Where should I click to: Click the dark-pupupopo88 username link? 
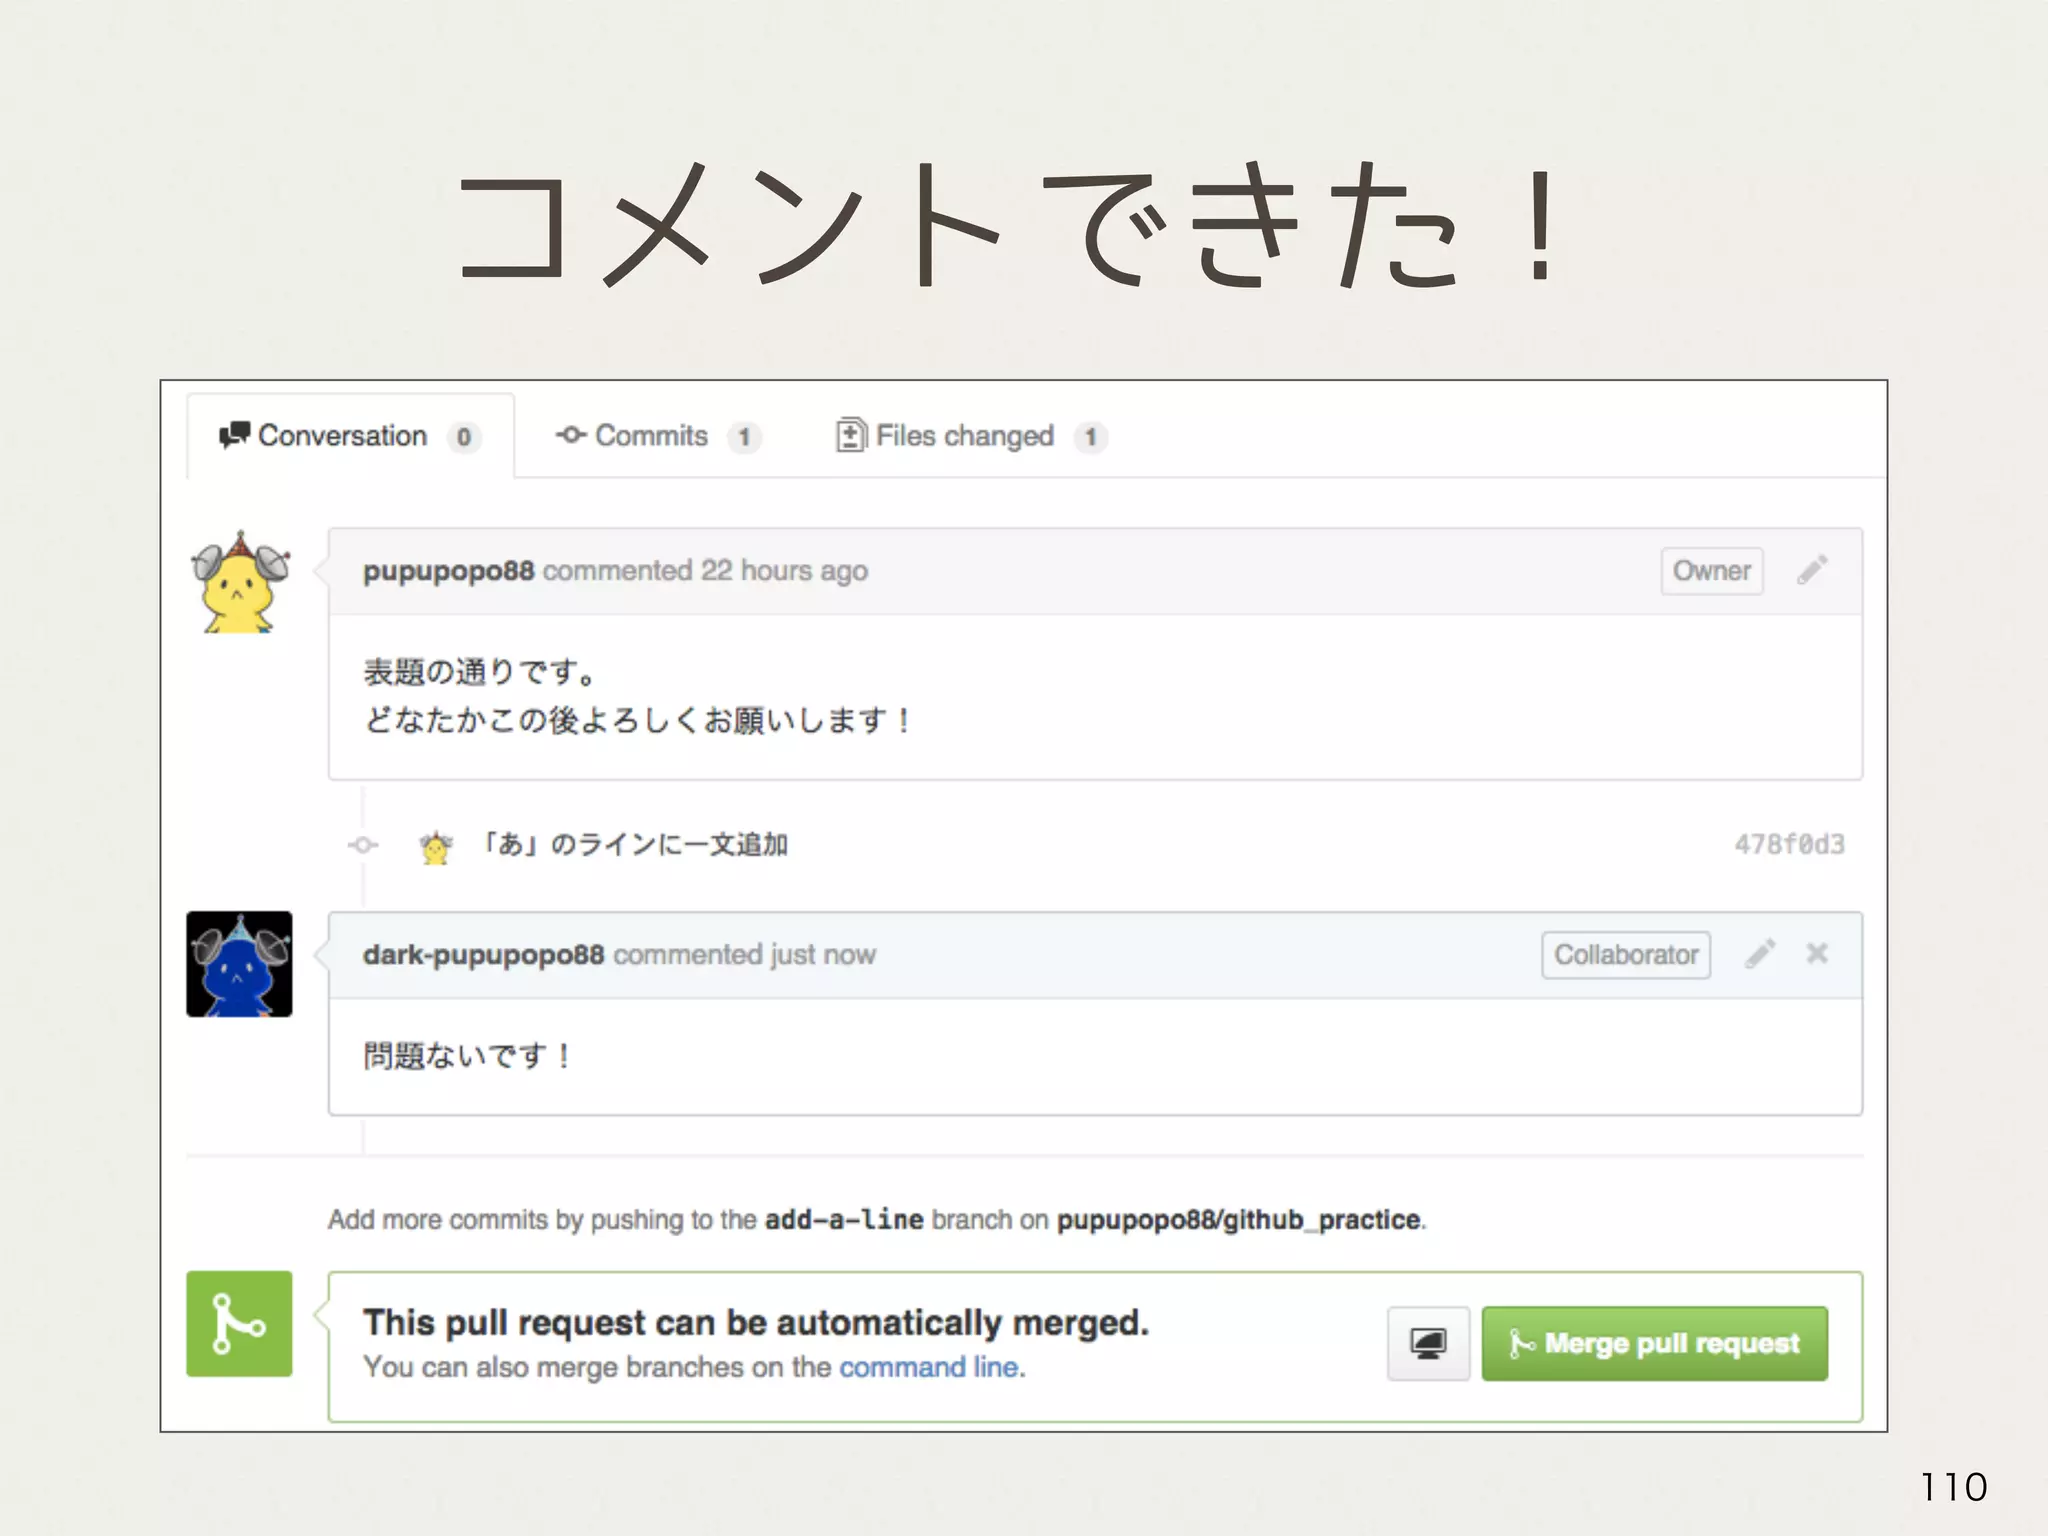(x=483, y=955)
